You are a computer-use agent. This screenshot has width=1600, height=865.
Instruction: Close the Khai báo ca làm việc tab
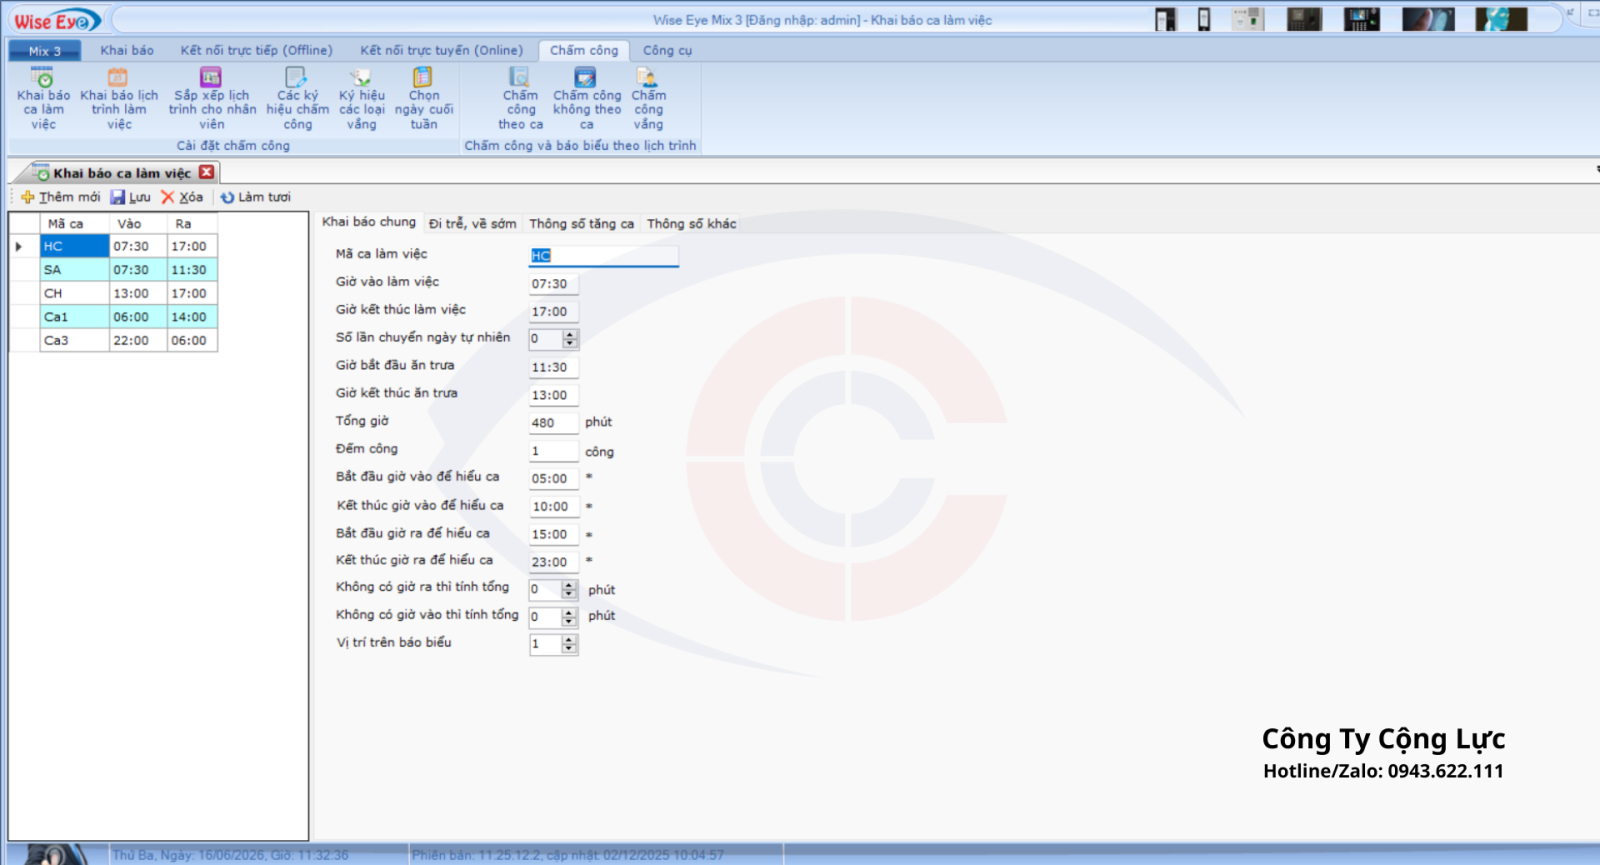pyautogui.click(x=207, y=172)
